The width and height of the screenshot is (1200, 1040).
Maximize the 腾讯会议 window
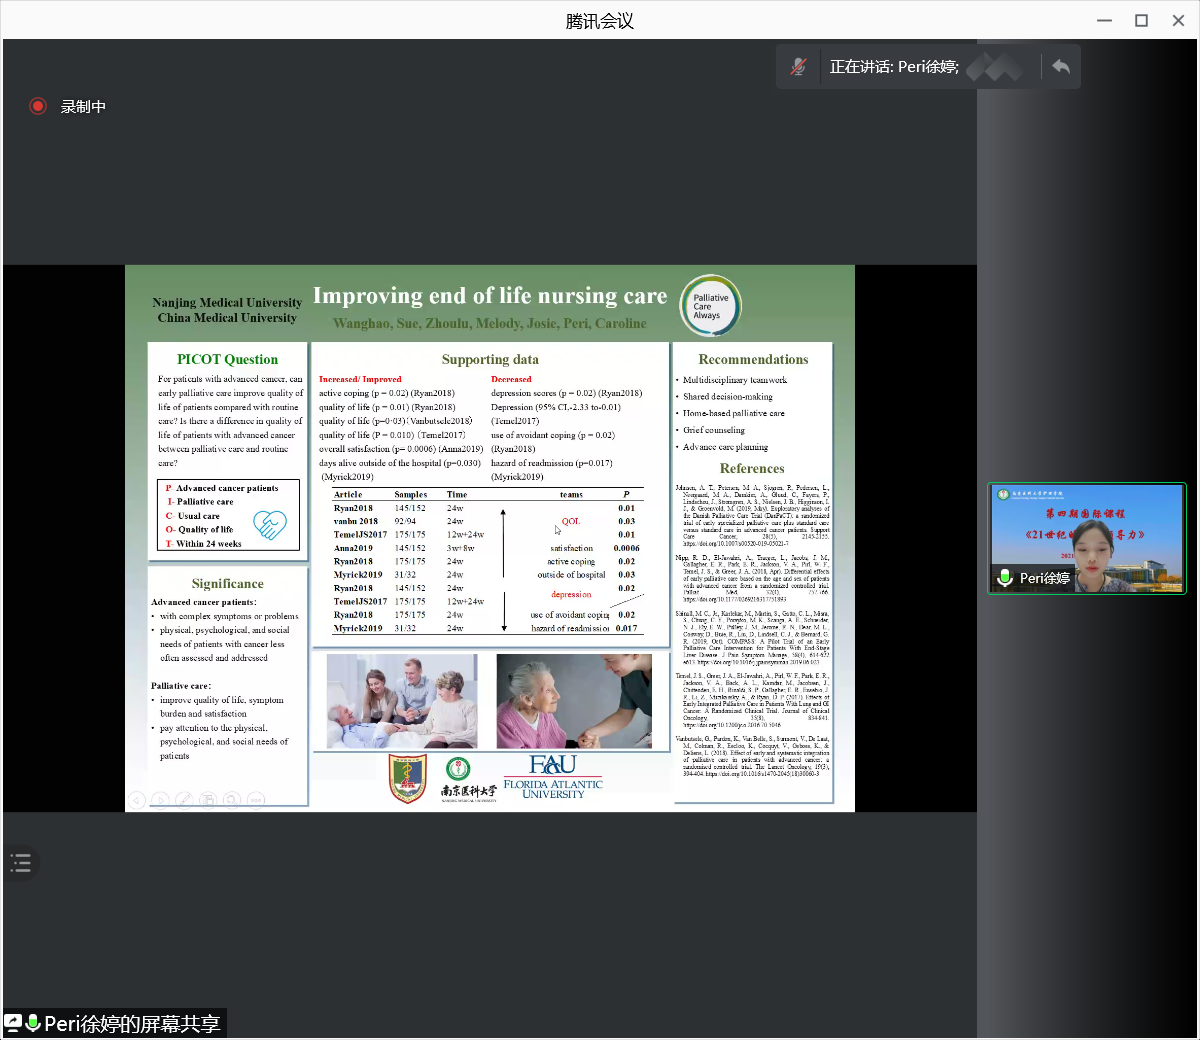click(x=1141, y=20)
